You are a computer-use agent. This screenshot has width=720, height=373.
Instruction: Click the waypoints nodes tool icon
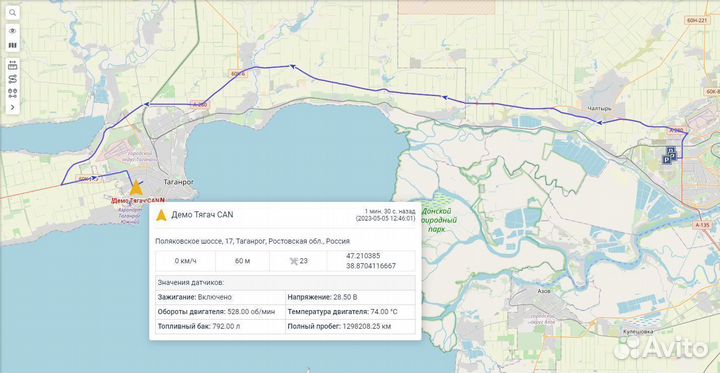[x=12, y=93]
